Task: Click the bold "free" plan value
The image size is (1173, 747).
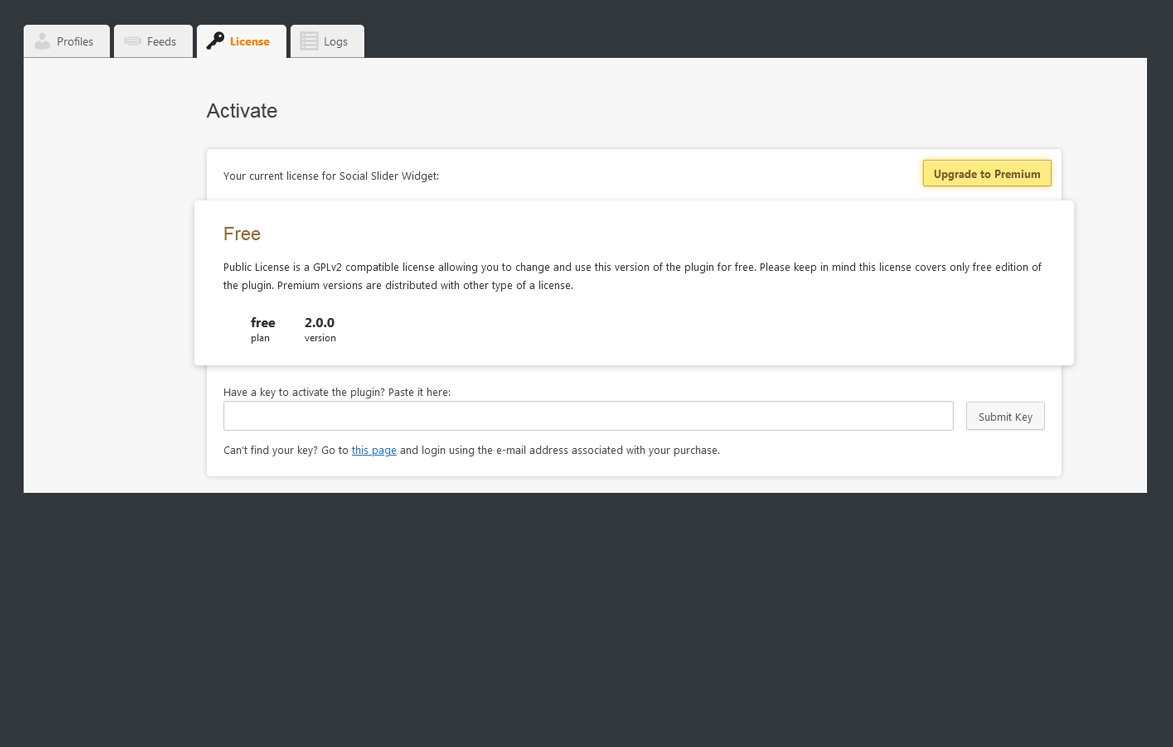Action: (263, 323)
